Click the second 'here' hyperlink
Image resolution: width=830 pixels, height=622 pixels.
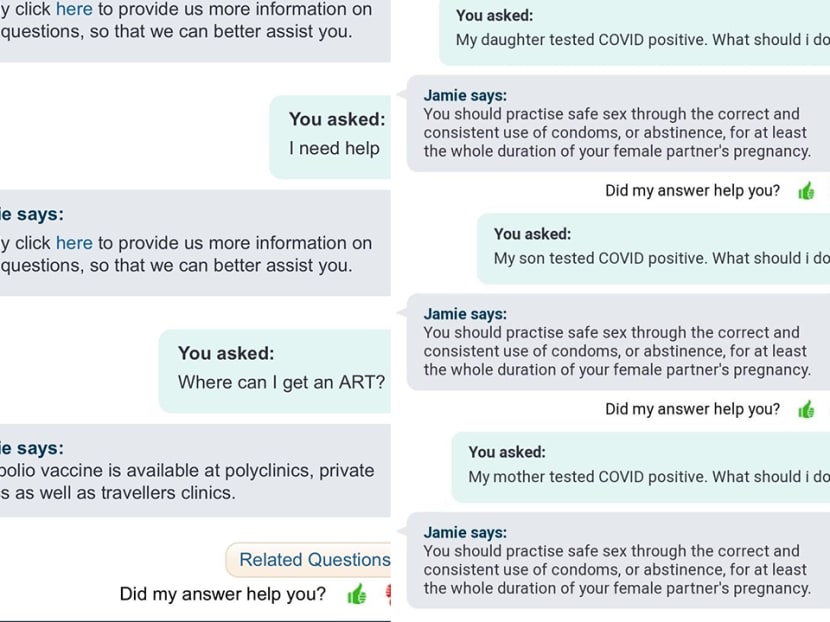(74, 242)
